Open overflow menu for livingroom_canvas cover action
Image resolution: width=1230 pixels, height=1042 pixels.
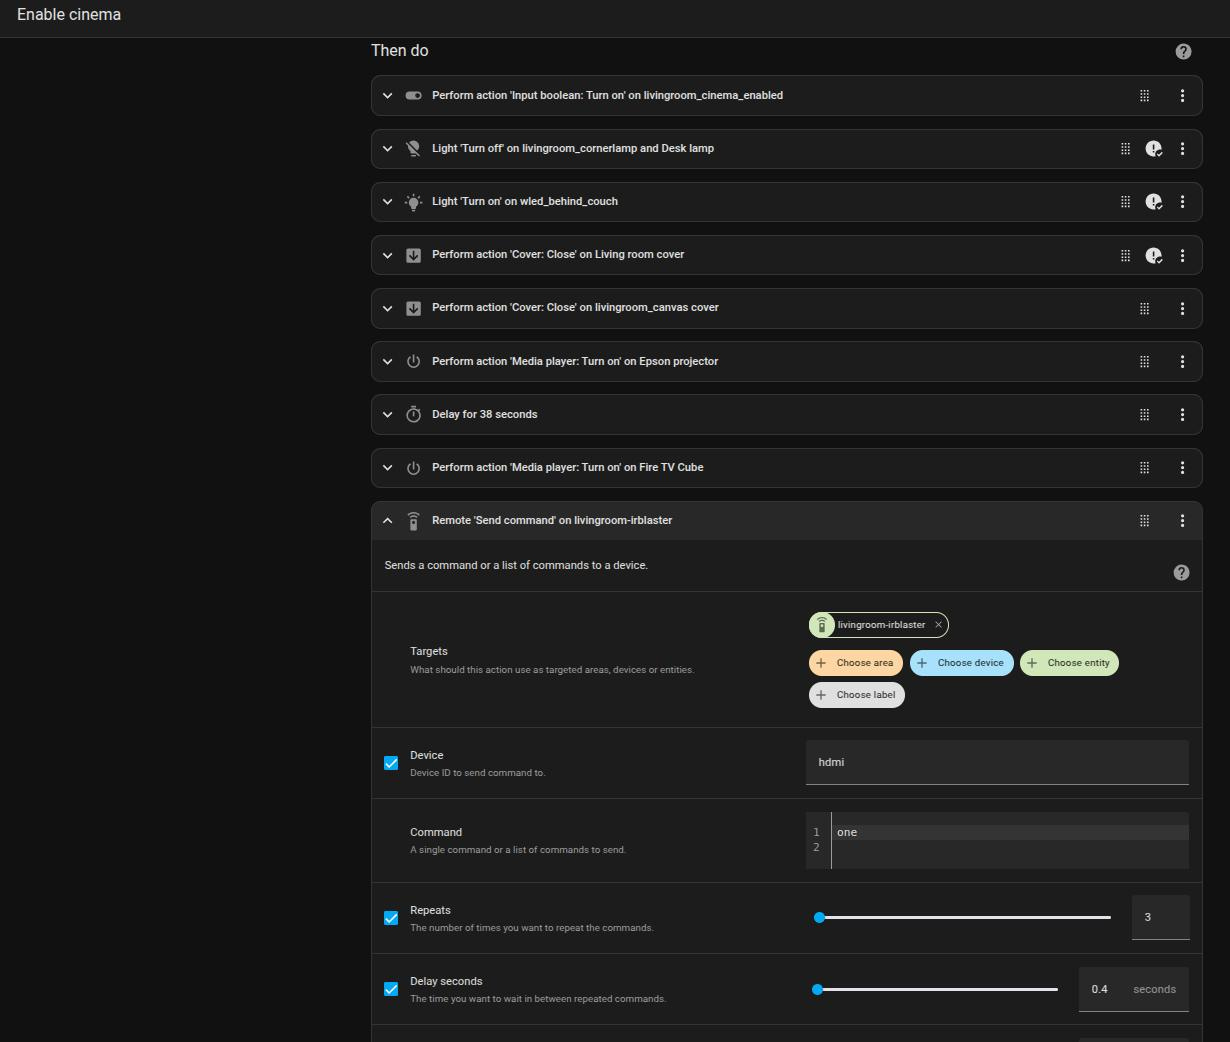tap(1182, 308)
